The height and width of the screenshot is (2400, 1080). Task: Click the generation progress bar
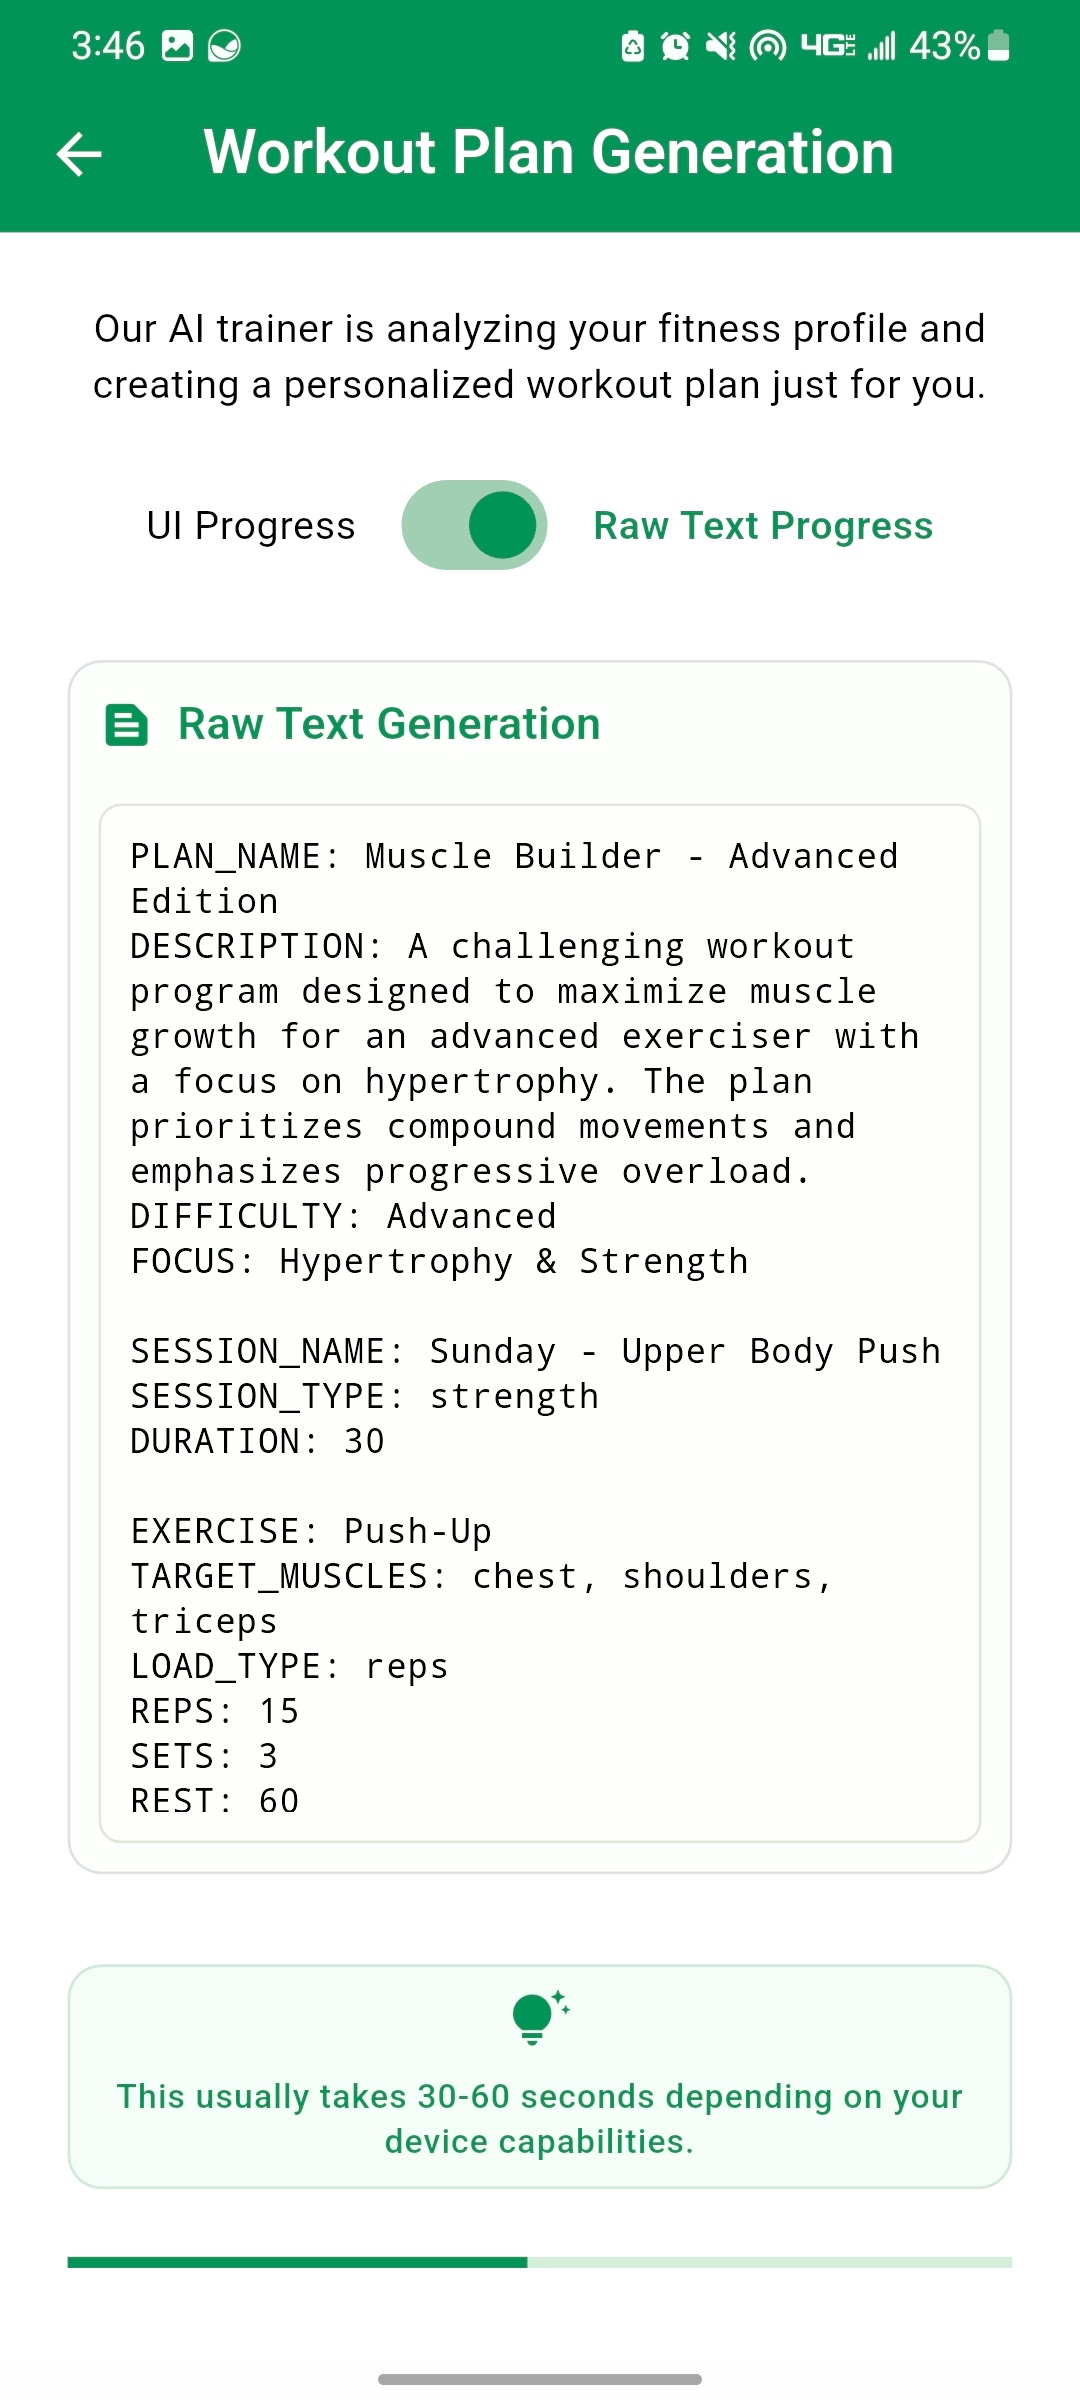coord(540,2262)
